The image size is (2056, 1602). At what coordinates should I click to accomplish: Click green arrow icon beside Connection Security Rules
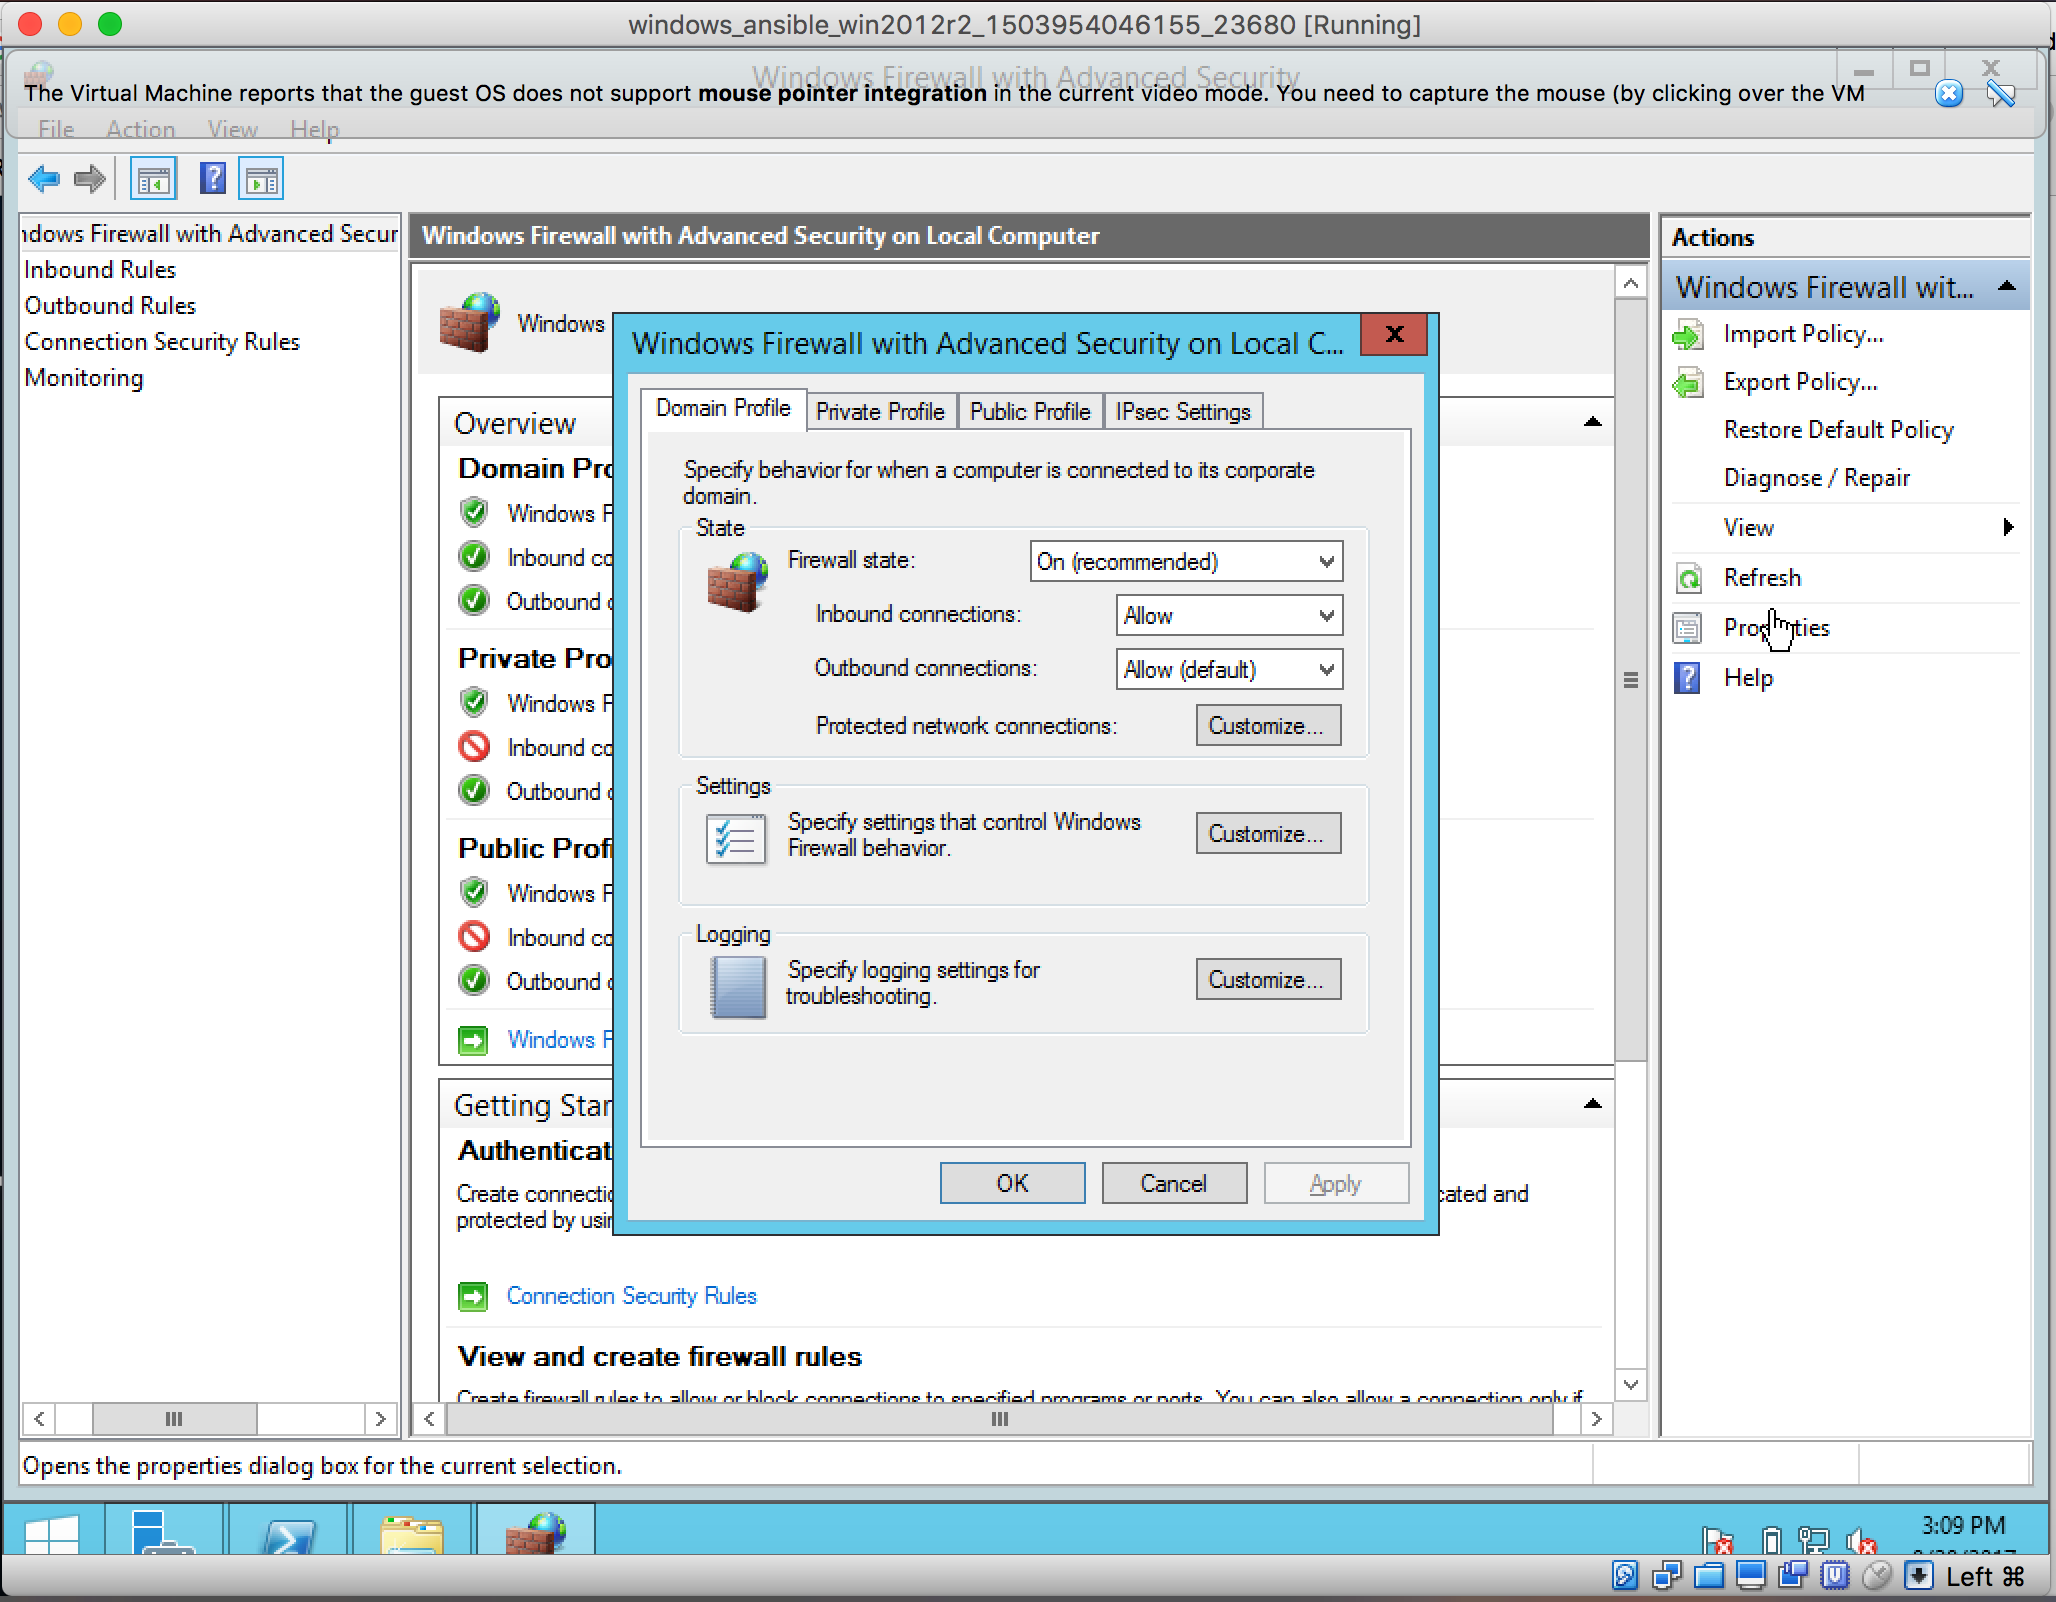(473, 1297)
